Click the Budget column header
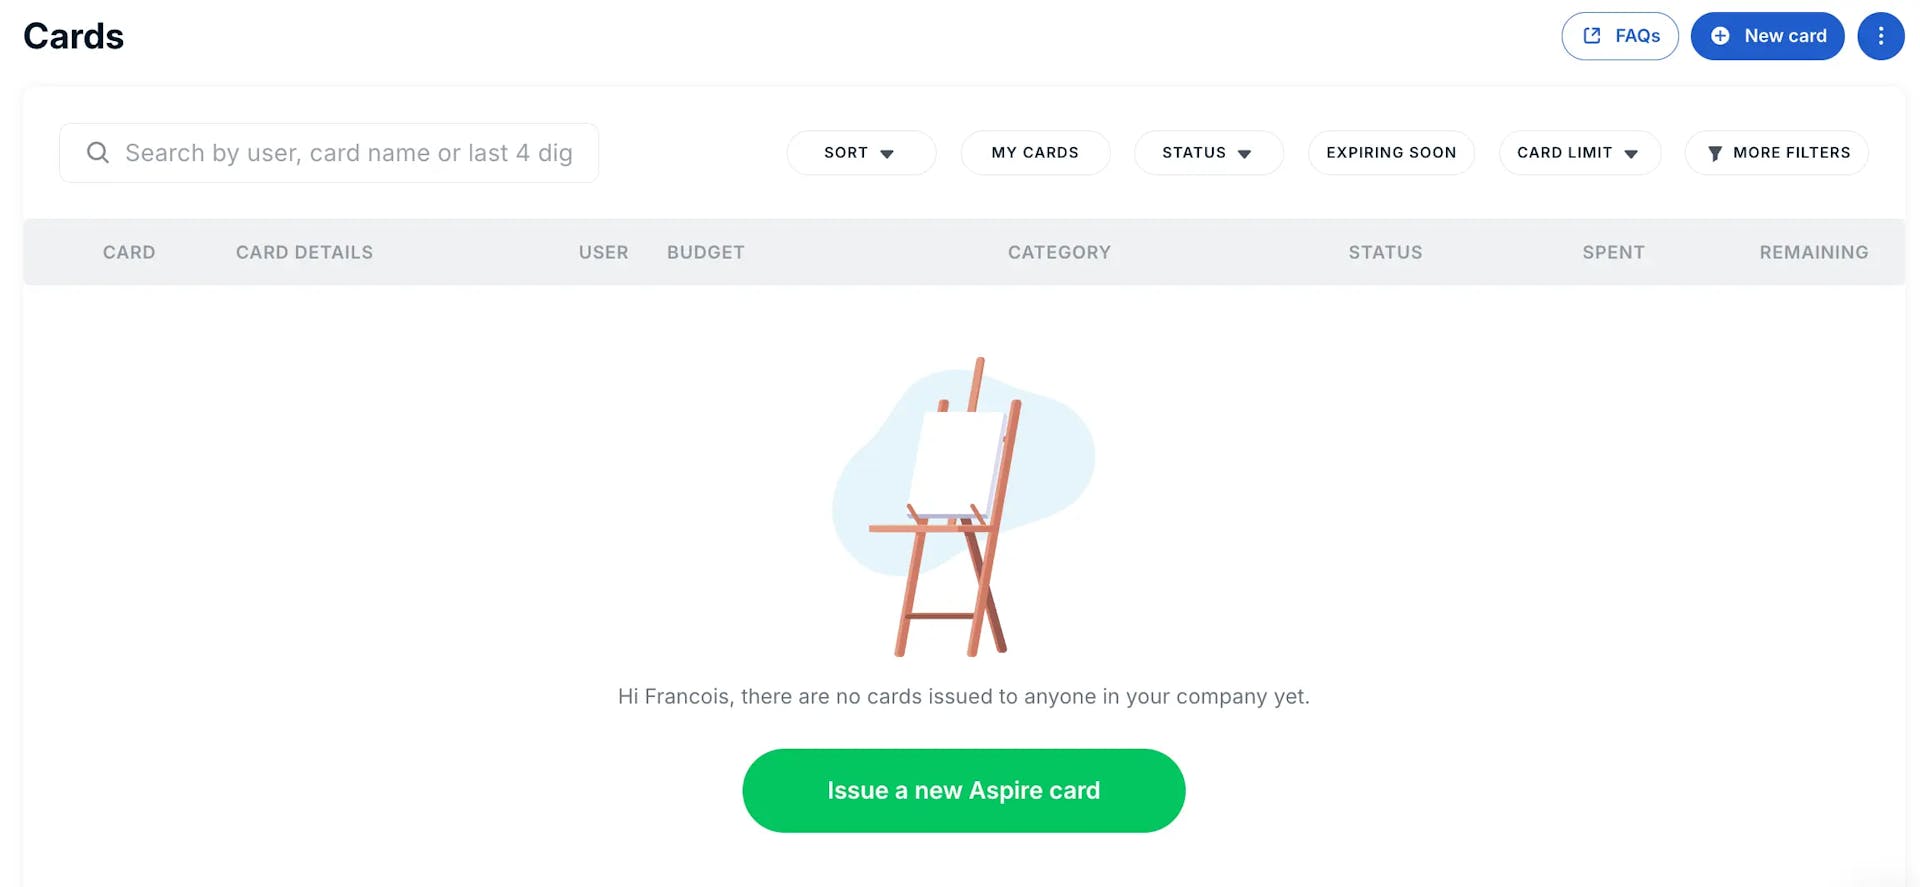The image size is (1920, 887). pos(706,252)
